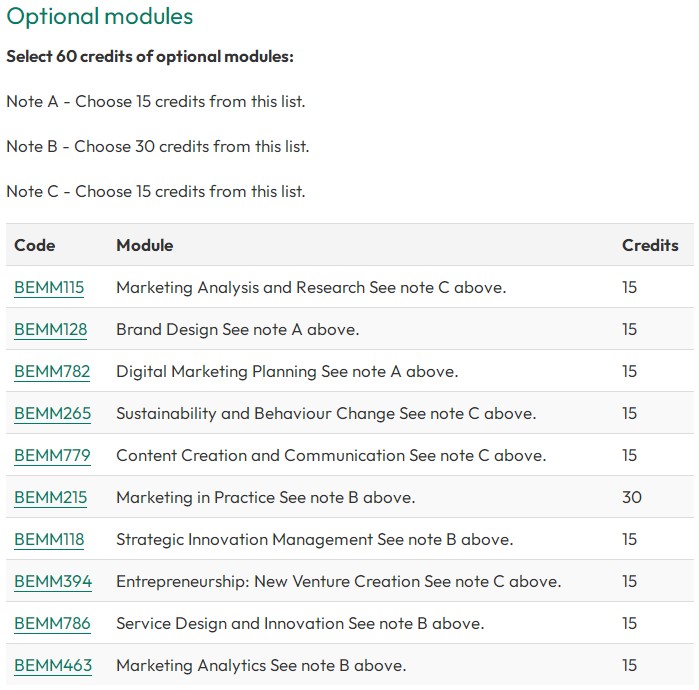
Task: Click the Optional modules heading
Action: pos(99,16)
